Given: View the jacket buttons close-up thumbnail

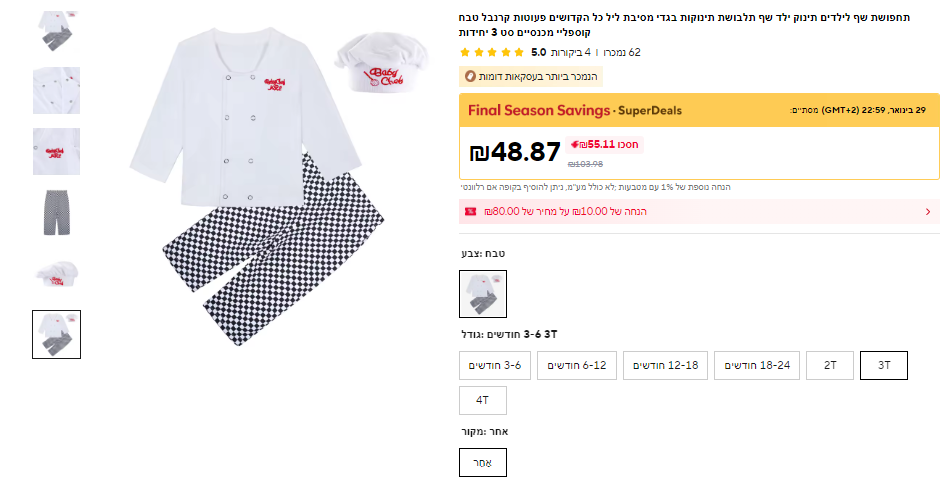Looking at the screenshot, I should [x=56, y=91].
